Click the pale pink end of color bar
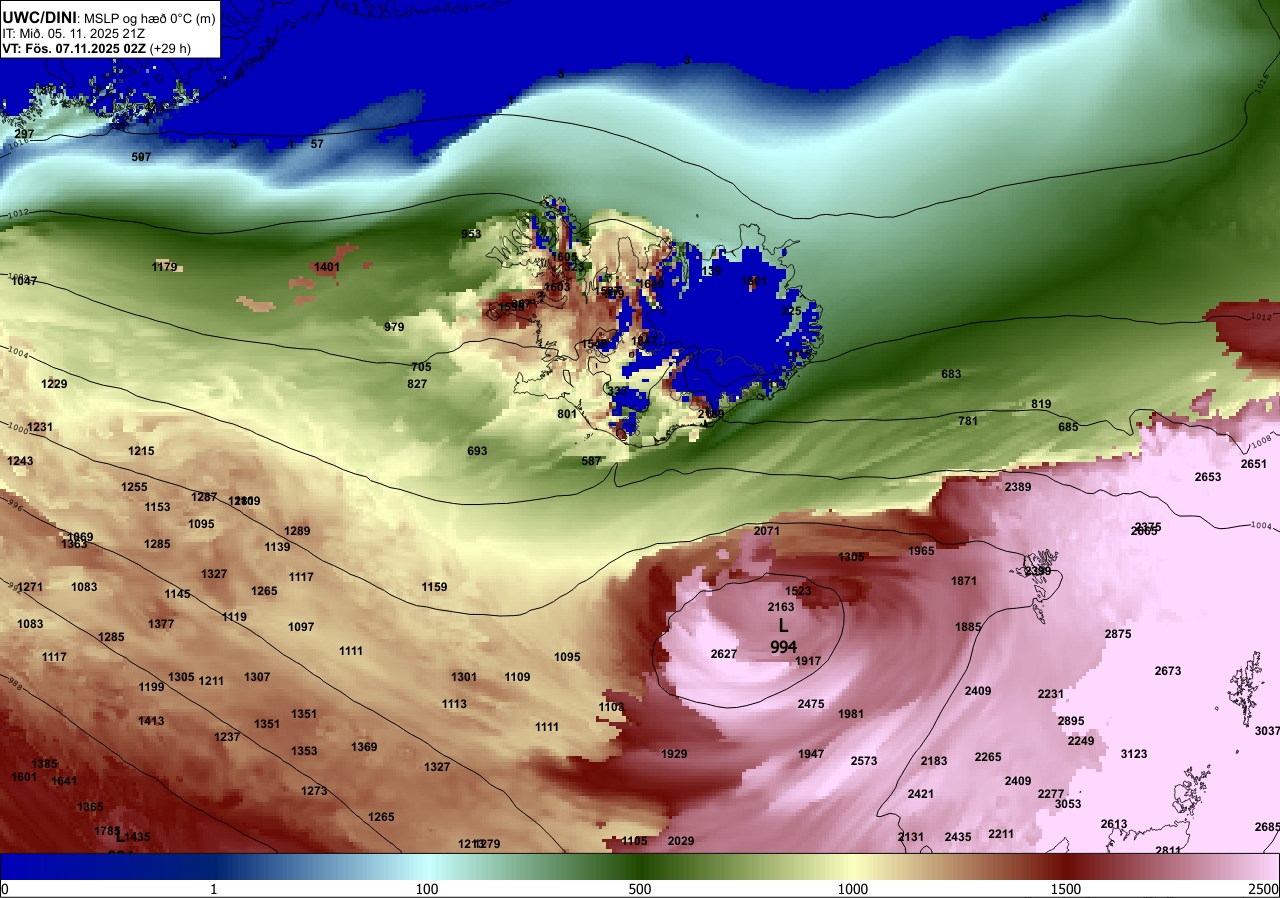Viewport: 1280px width, 898px height. pyautogui.click(x=1260, y=866)
